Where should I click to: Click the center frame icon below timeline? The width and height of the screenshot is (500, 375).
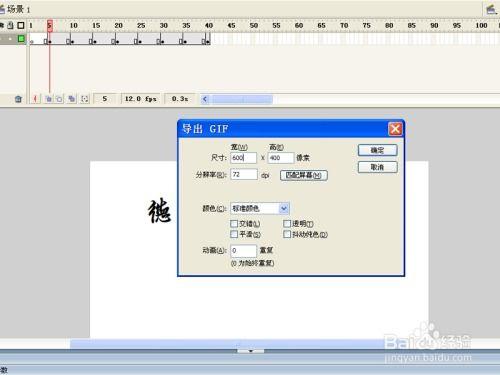36,99
